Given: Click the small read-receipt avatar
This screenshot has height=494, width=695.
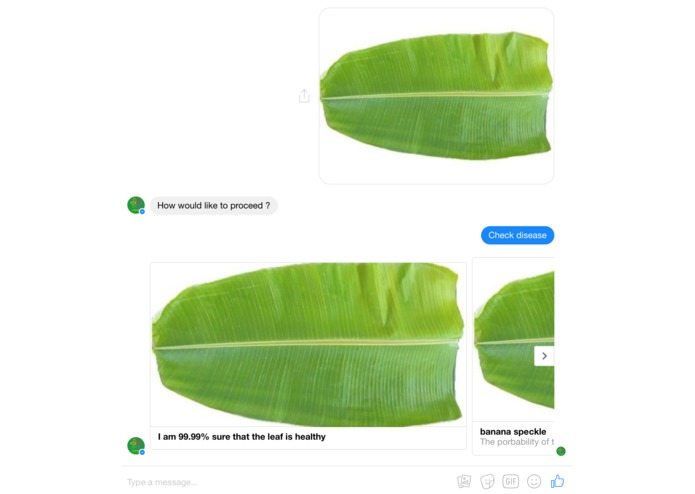Looking at the screenshot, I should coord(561,451).
